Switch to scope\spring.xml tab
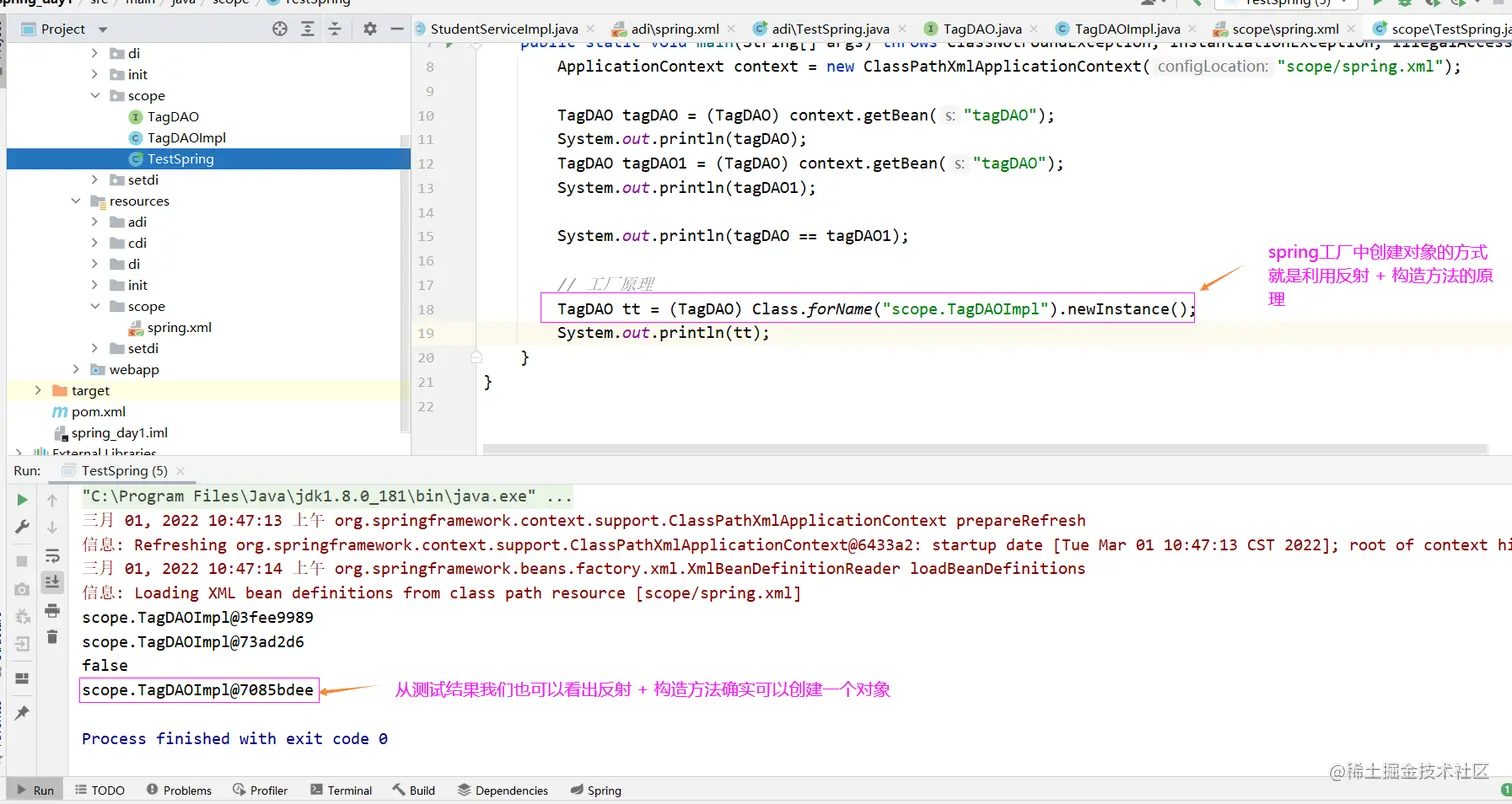Image resolution: width=1512 pixels, height=804 pixels. click(x=1285, y=29)
